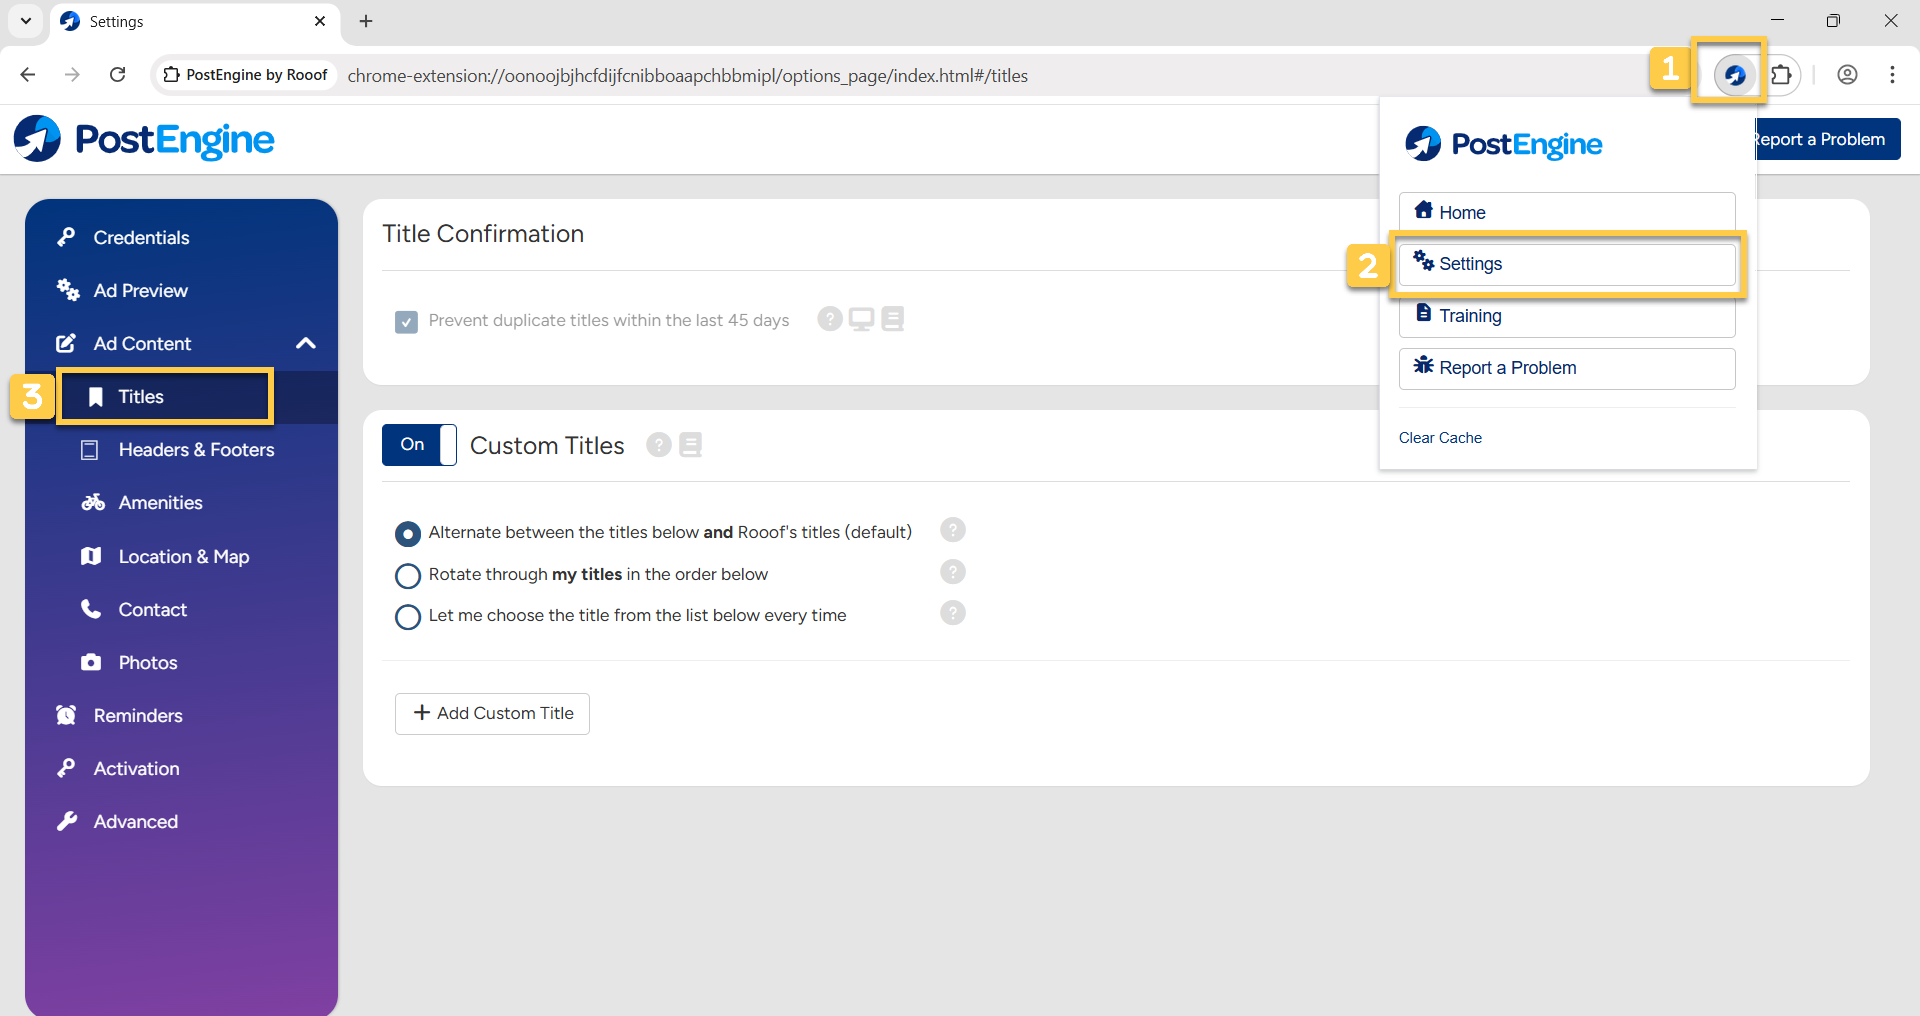
Task: Click the blue Report a Problem header button
Action: click(x=1828, y=139)
